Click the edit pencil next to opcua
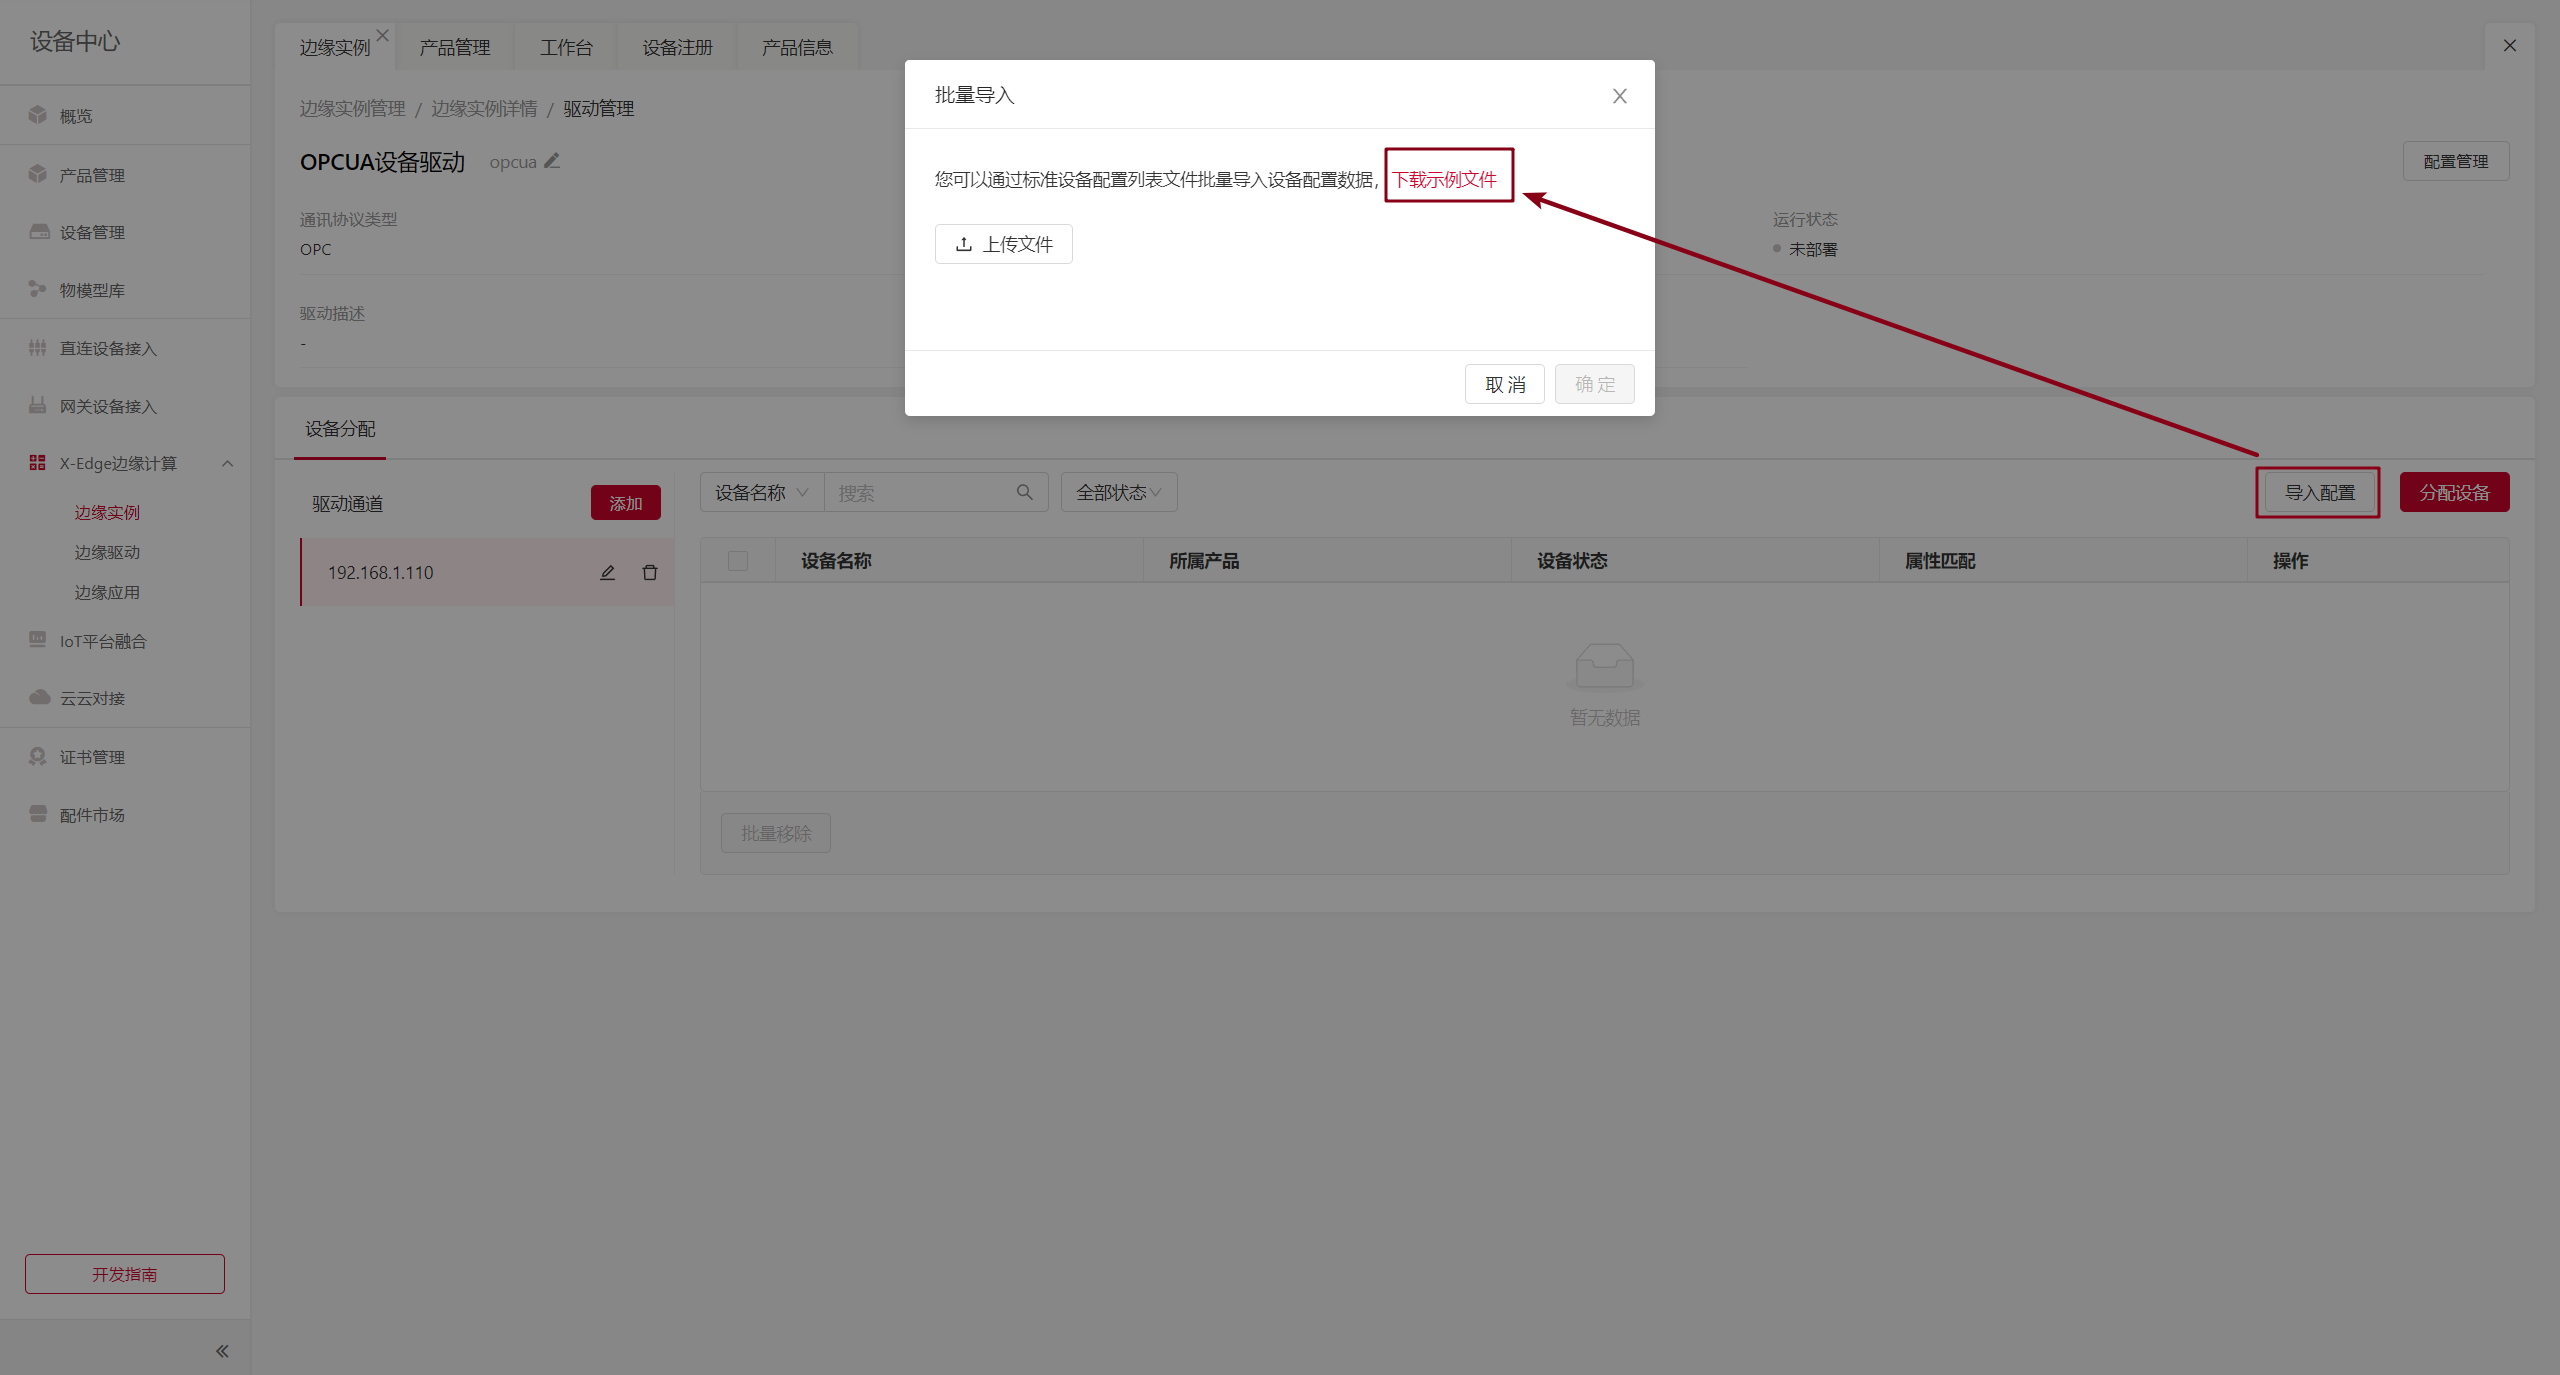Viewport: 2560px width, 1375px height. 552,161
